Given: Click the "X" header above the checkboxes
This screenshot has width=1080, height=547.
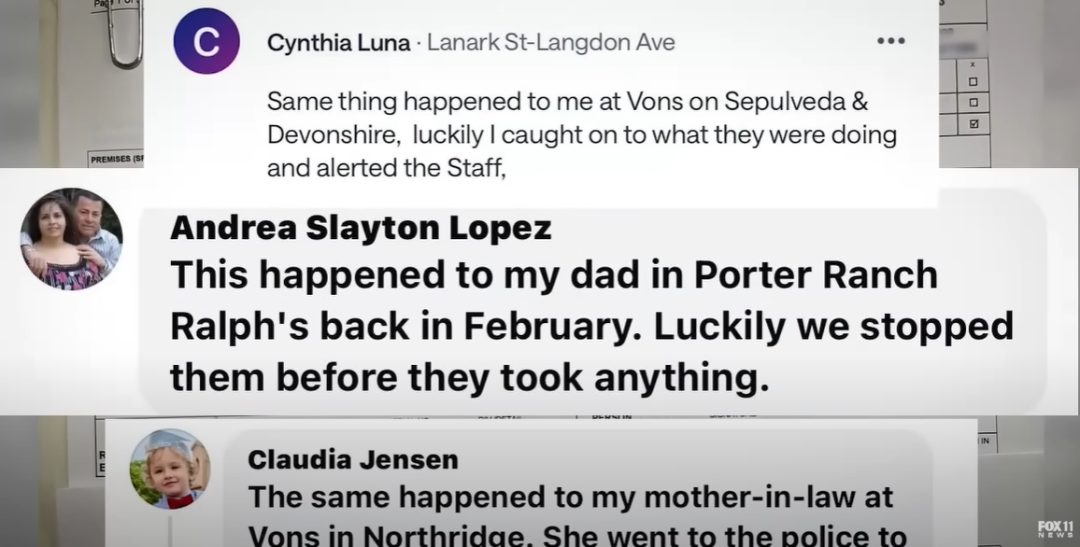Looking at the screenshot, I should (973, 62).
